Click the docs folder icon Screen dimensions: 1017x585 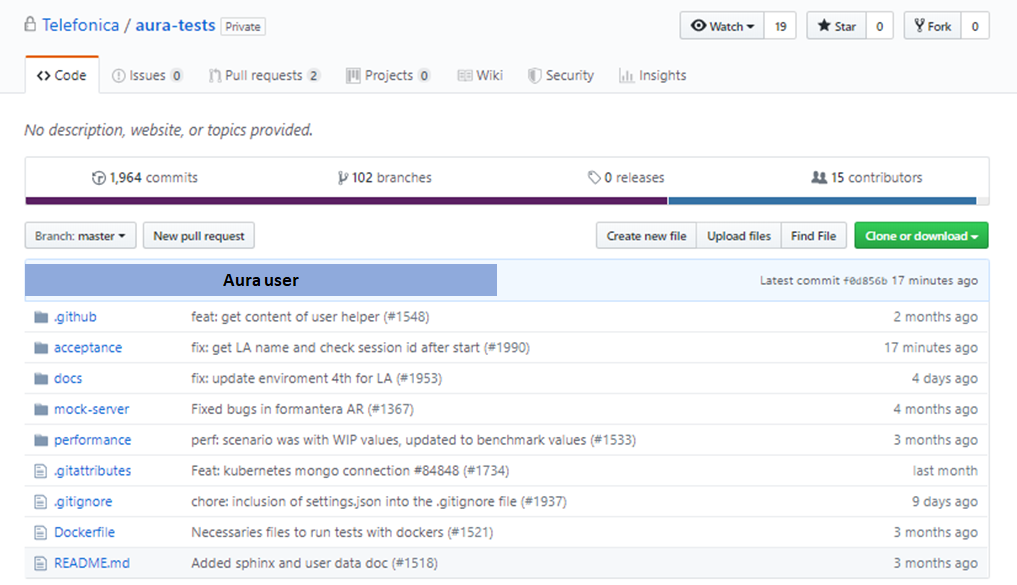[x=41, y=378]
